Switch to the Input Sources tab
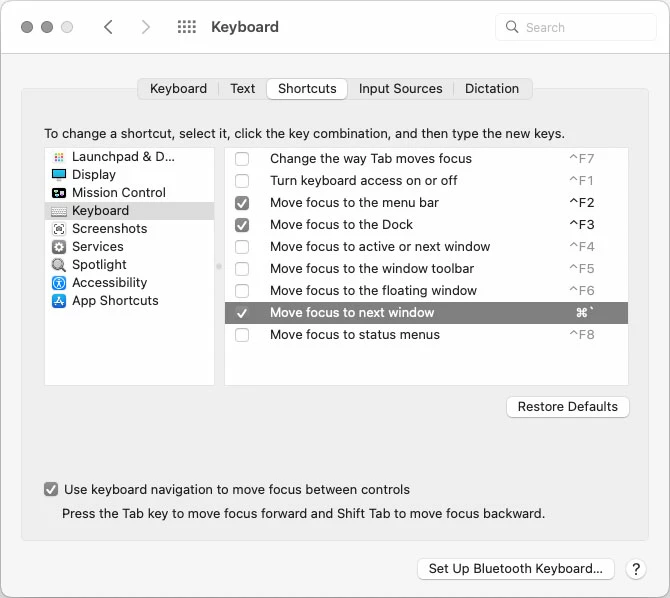The height and width of the screenshot is (598, 670). (x=400, y=89)
